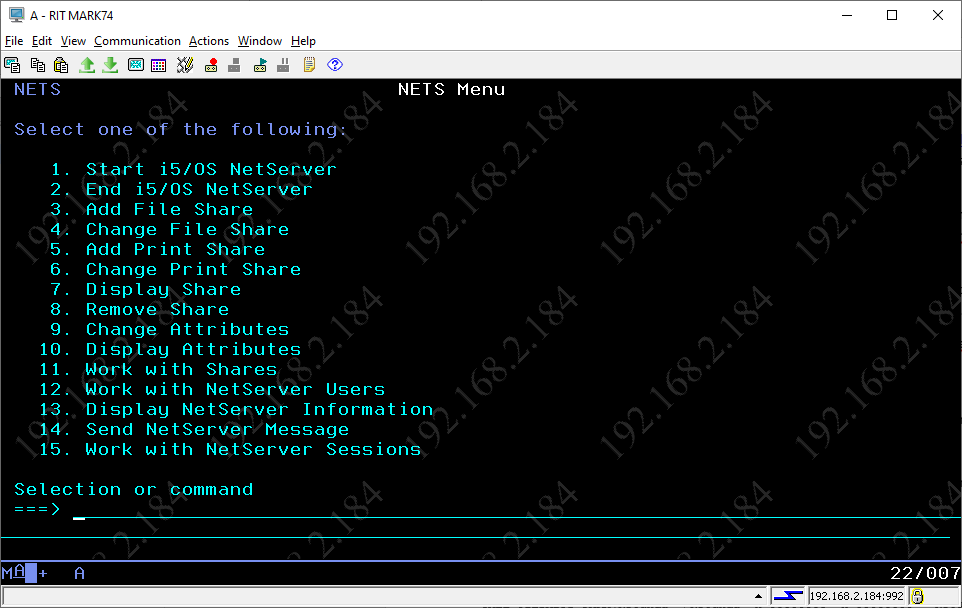Expand the status bar up-arrow
962x608 pixels.
[759, 596]
